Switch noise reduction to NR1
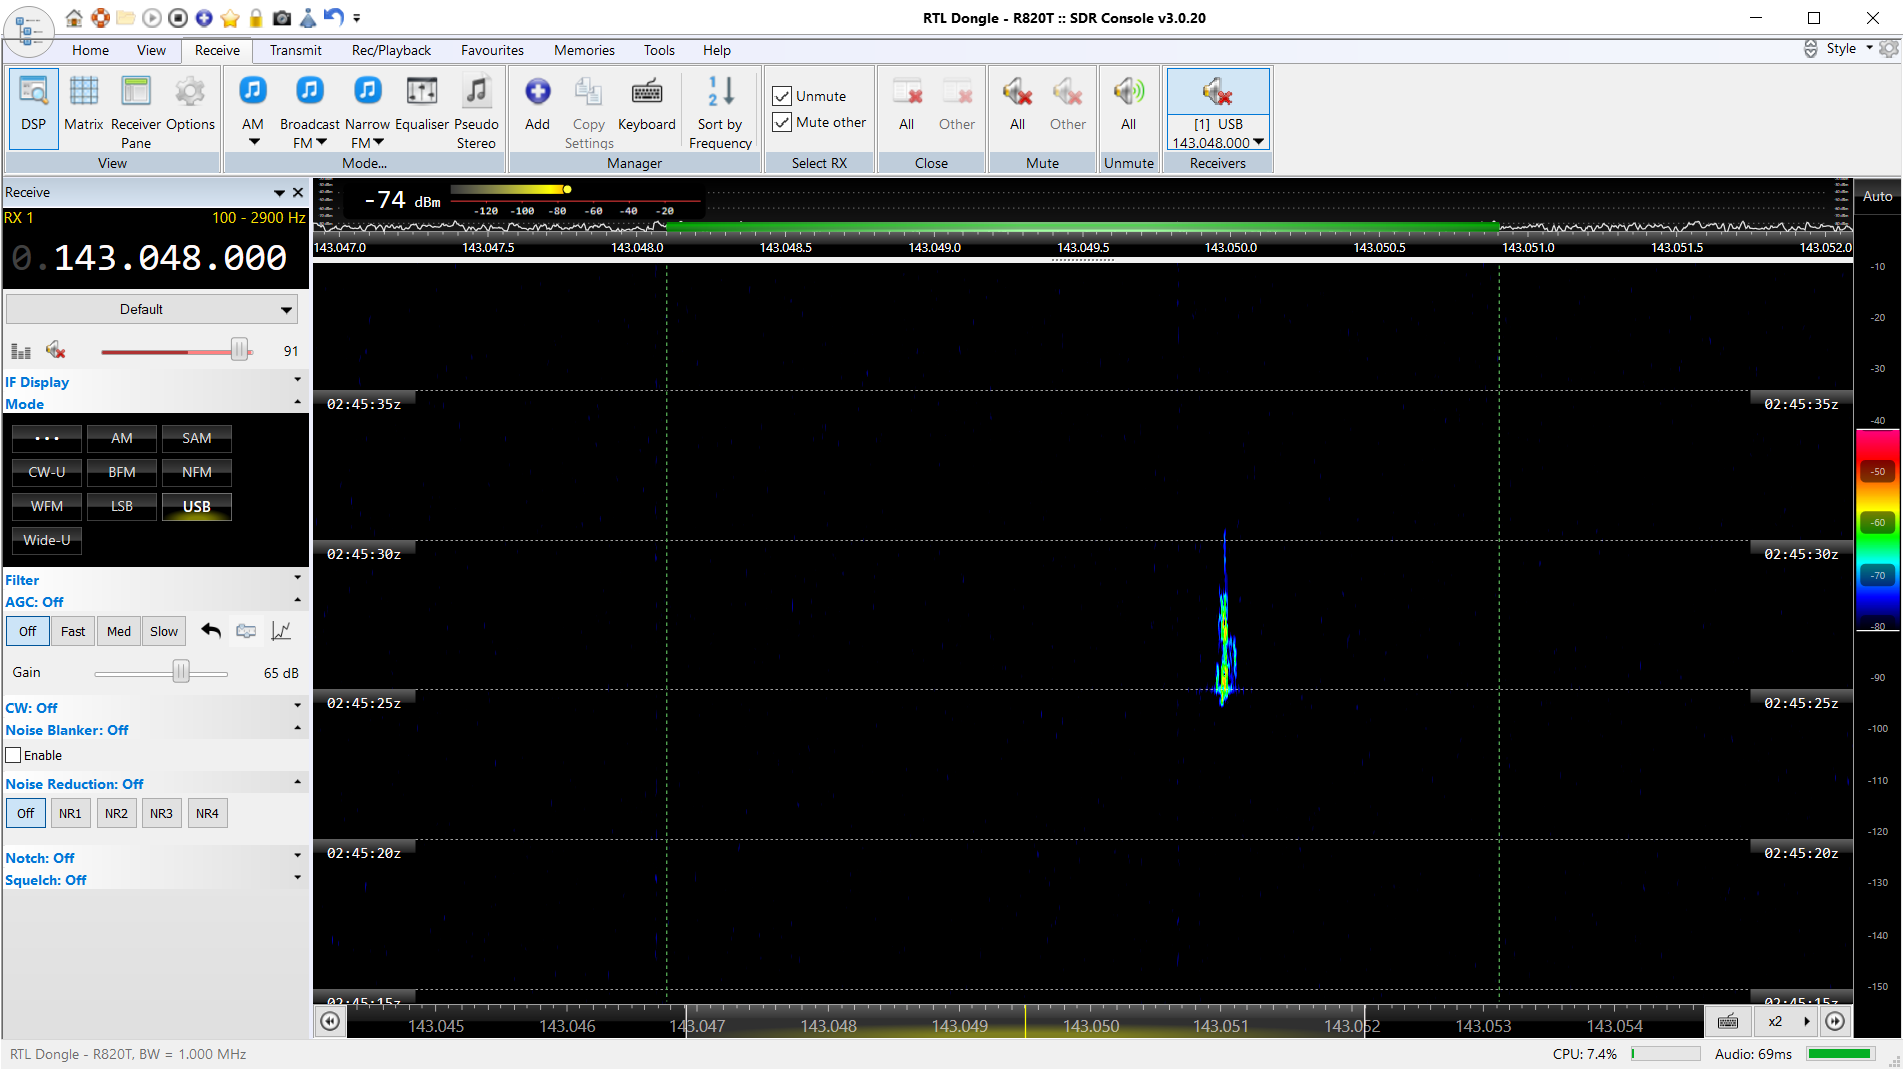 [70, 813]
